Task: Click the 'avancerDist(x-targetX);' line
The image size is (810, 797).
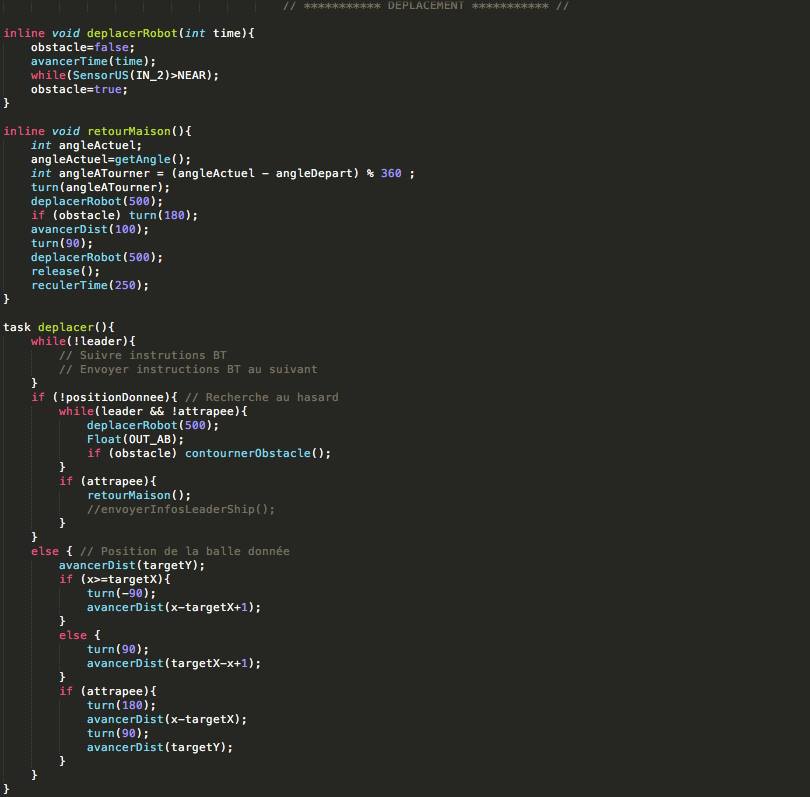Action: [166, 719]
